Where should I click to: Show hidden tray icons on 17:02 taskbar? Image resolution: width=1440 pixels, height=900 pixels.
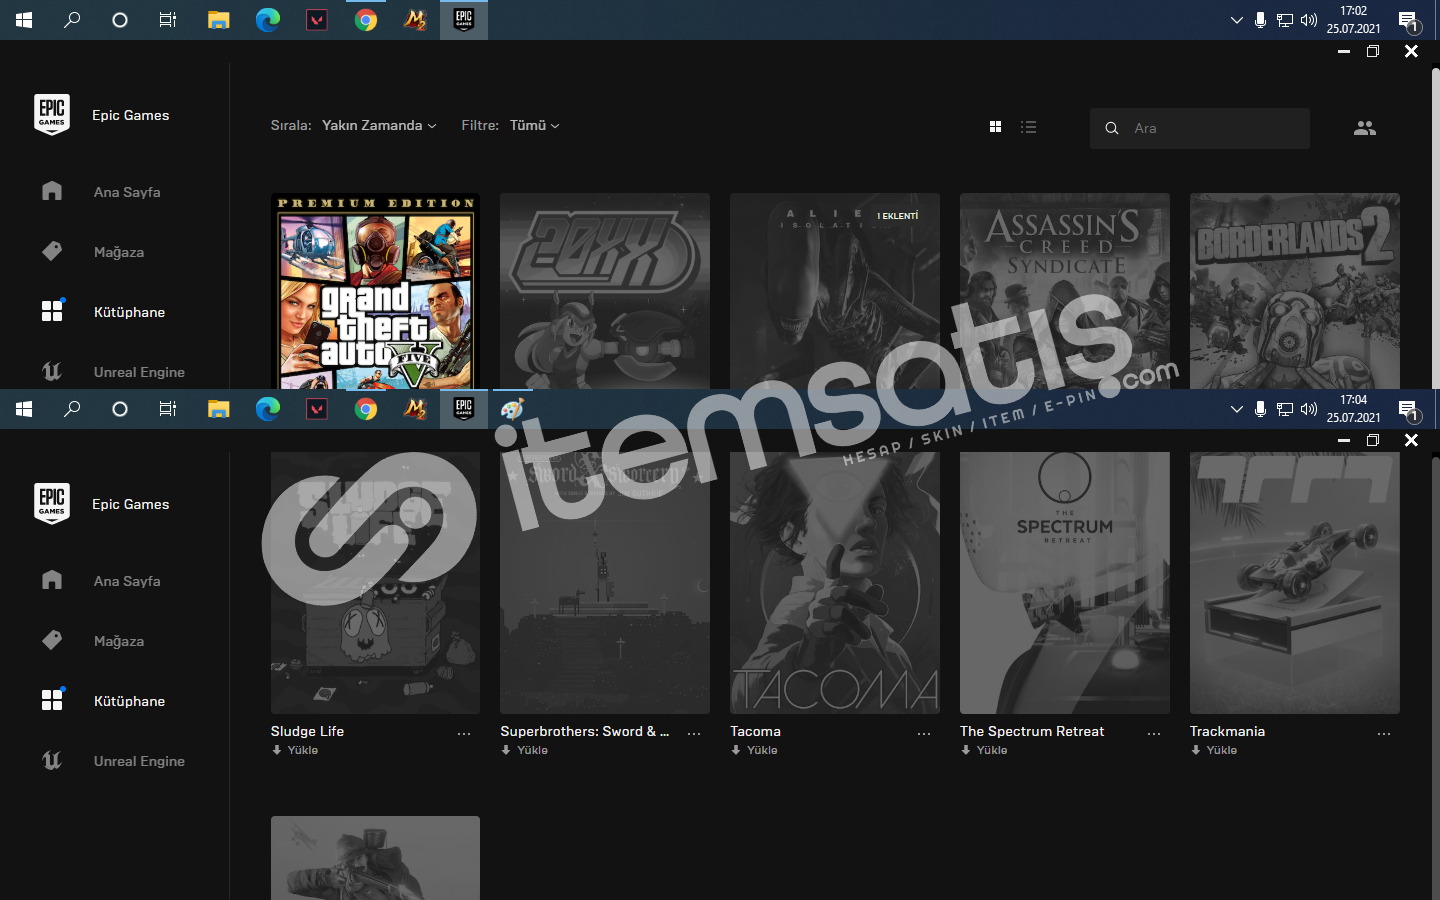coord(1236,20)
